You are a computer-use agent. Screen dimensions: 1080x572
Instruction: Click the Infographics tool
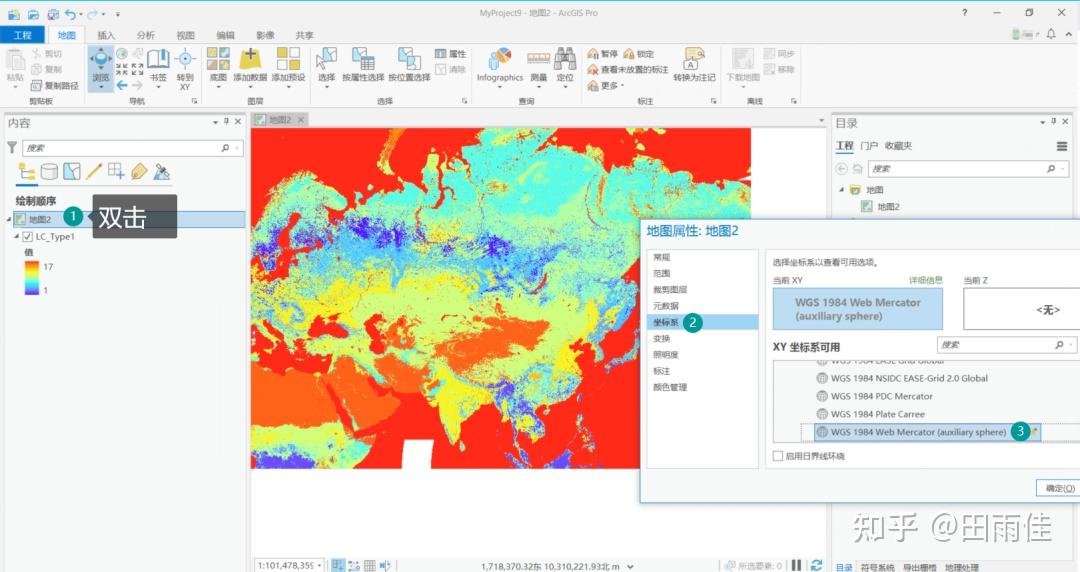click(500, 67)
